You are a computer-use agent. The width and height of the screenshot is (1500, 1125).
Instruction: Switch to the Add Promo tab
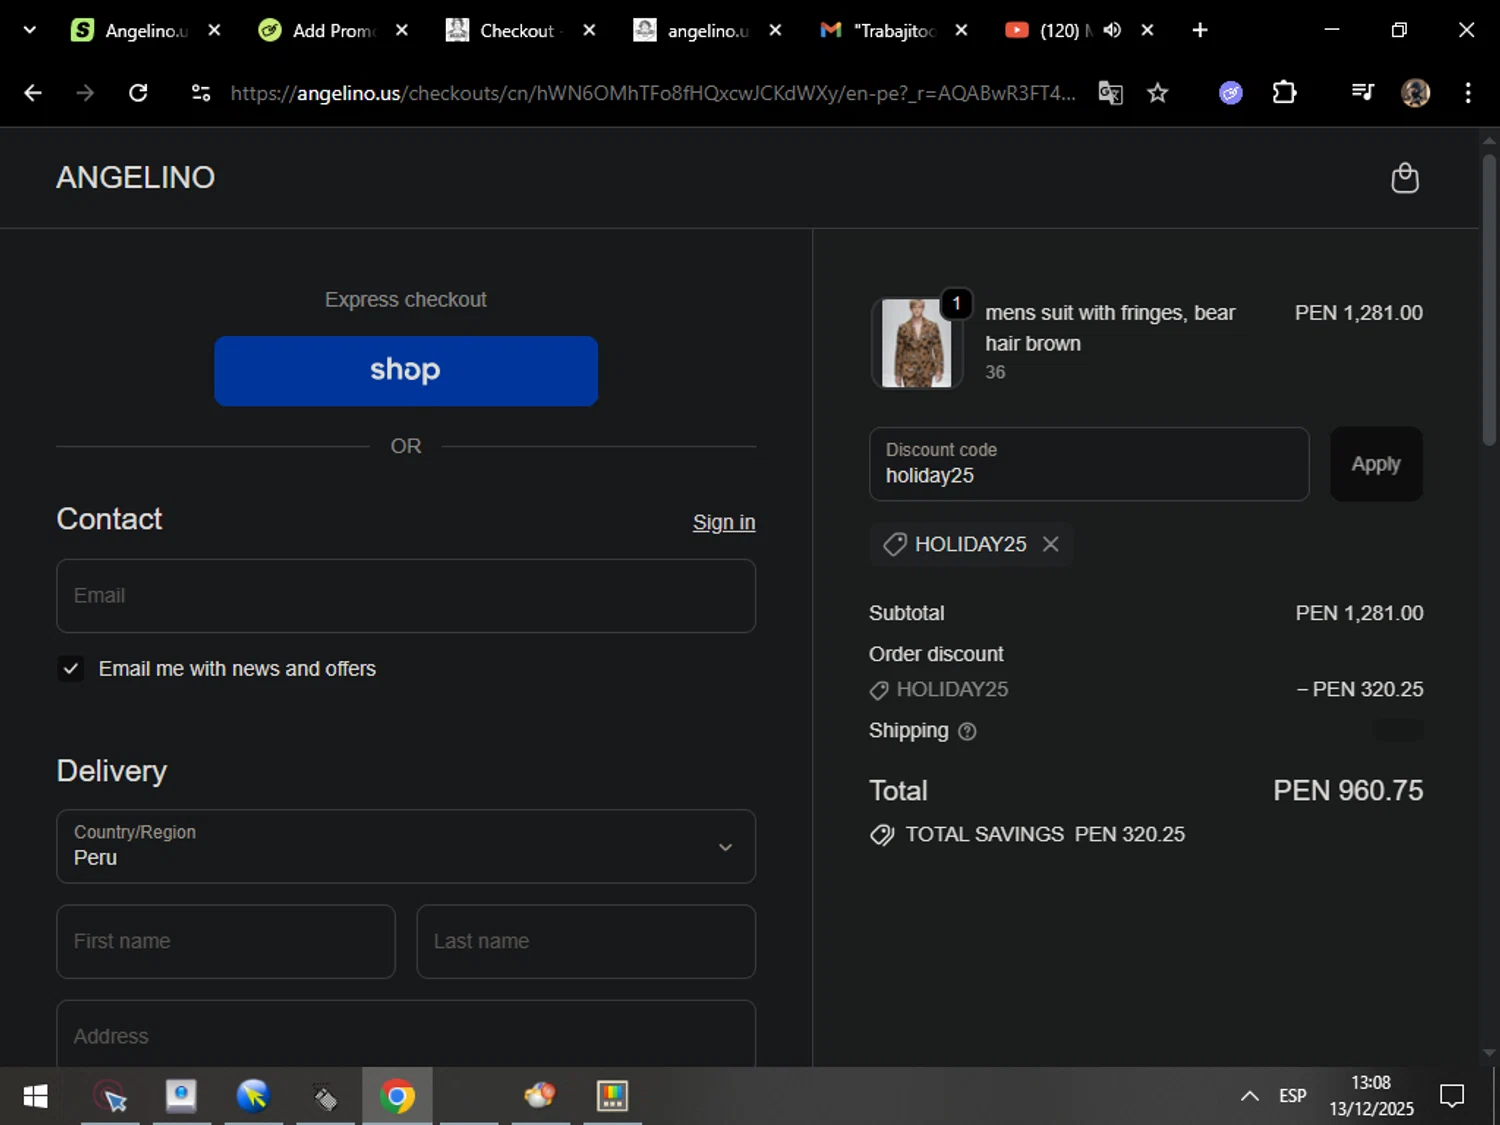tap(317, 30)
